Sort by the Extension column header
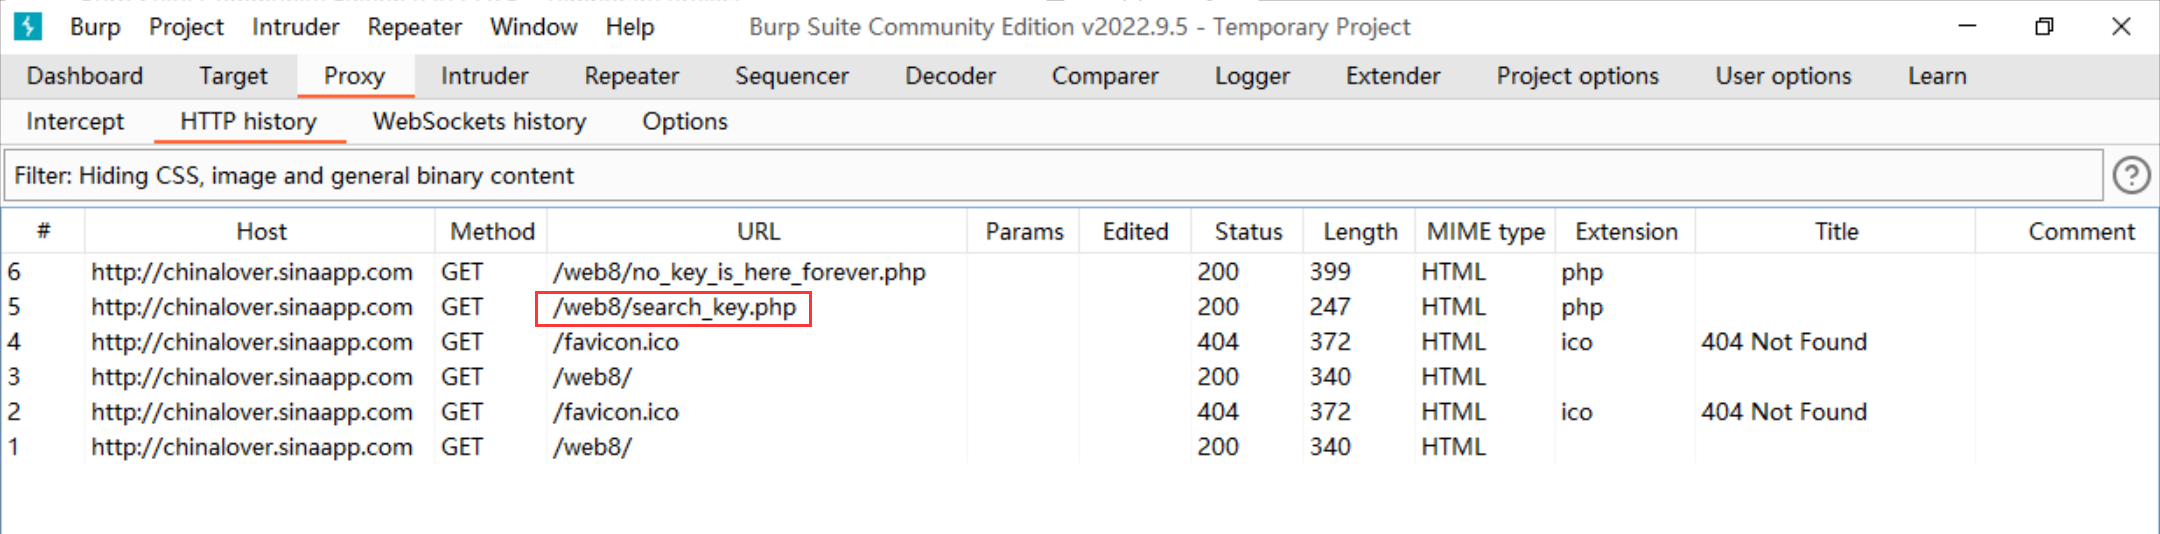The width and height of the screenshot is (2160, 534). click(x=1626, y=232)
